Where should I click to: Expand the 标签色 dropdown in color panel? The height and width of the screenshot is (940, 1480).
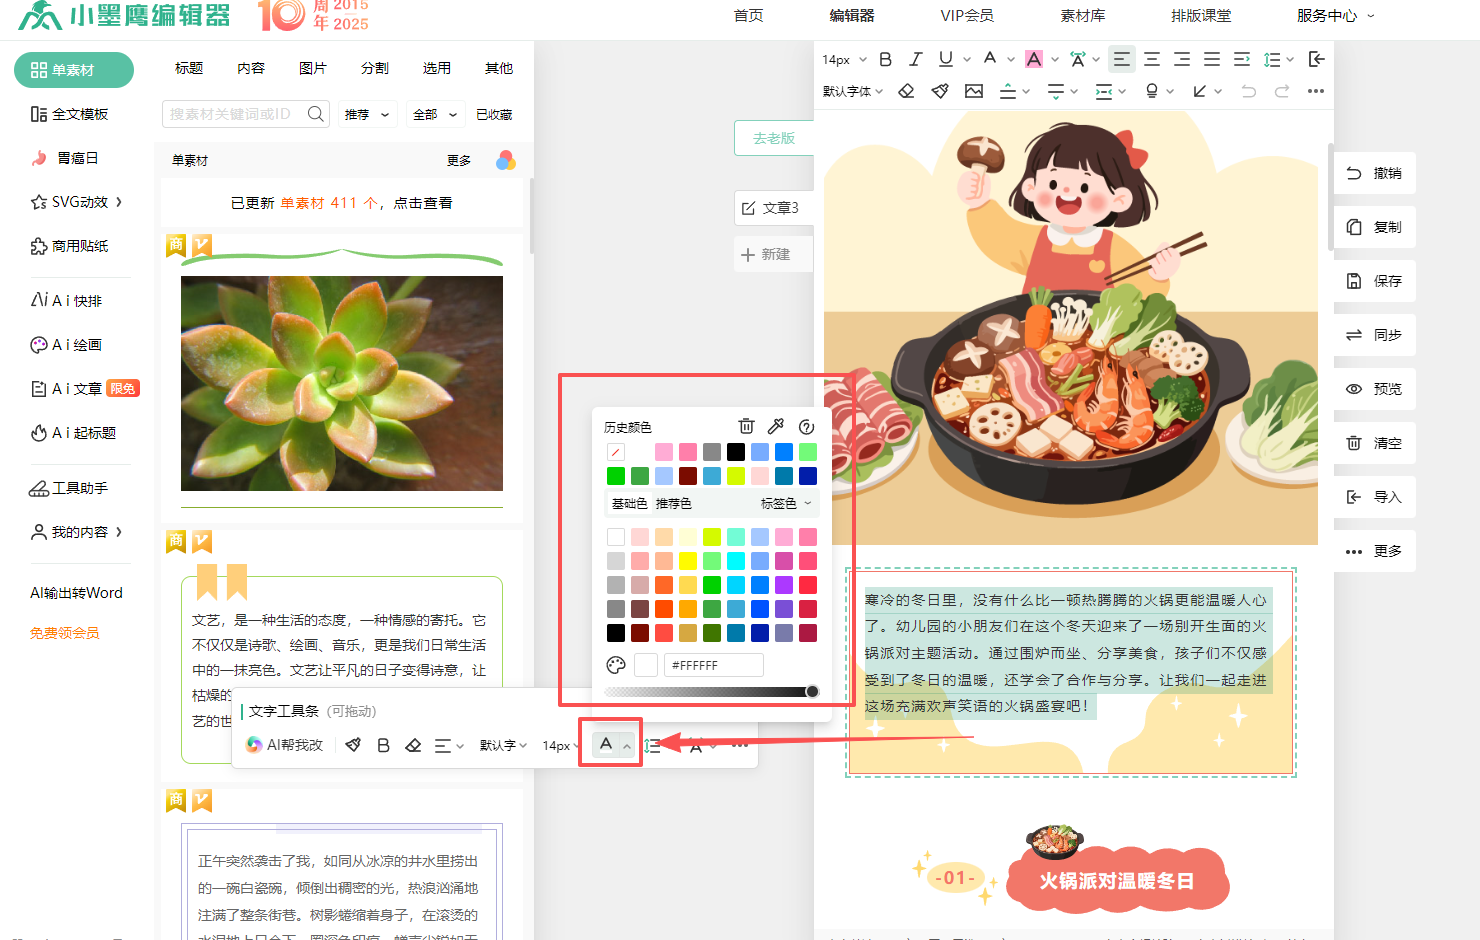786,503
